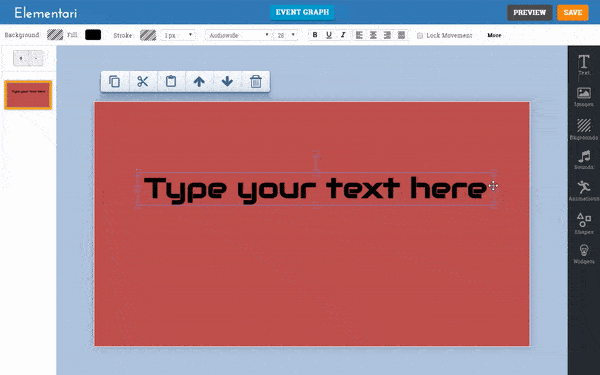Enable the Lock Movement checkbox
This screenshot has height=375, width=600.
click(x=420, y=36)
